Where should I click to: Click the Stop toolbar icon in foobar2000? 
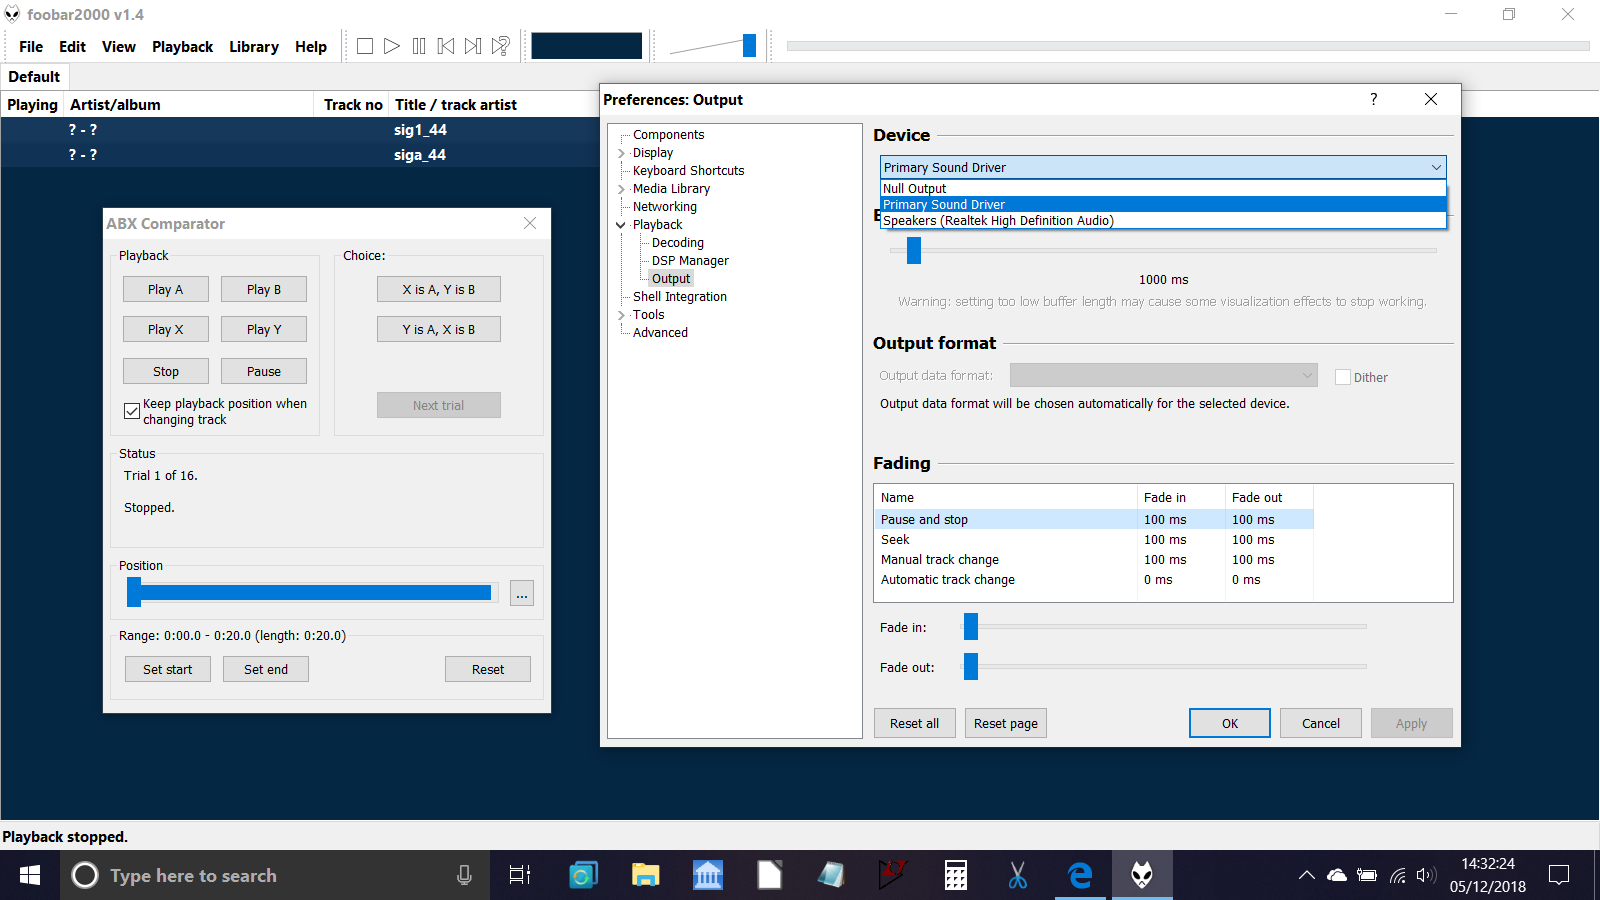point(365,46)
